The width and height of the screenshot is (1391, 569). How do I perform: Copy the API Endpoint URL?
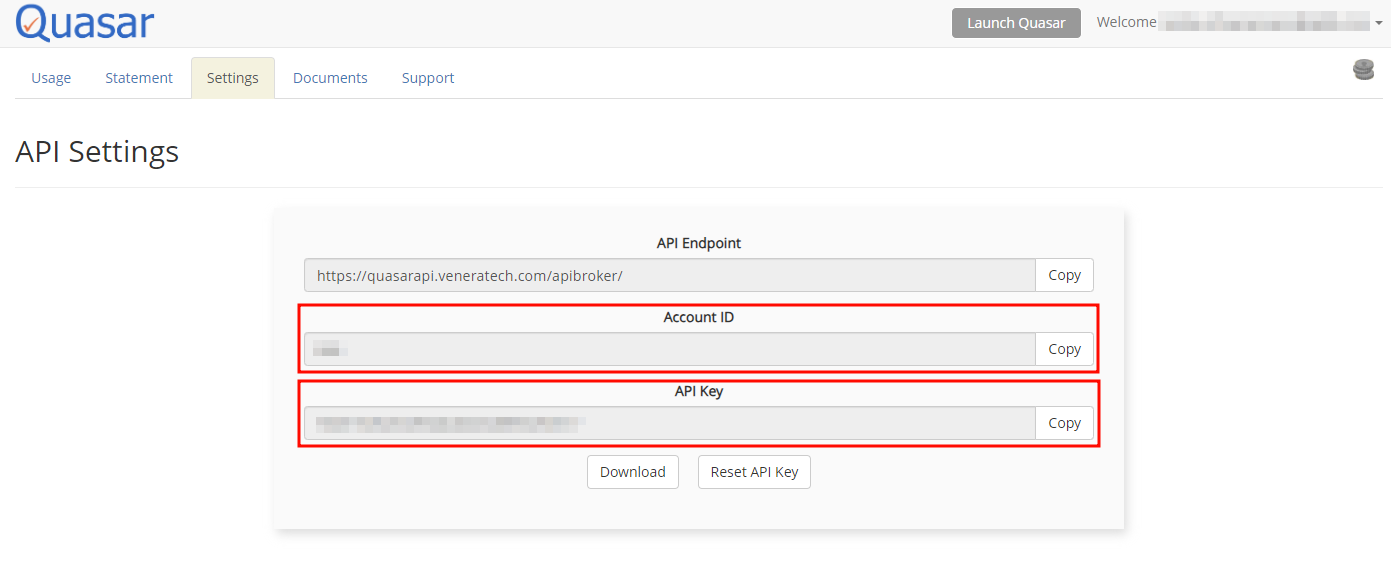click(1064, 275)
